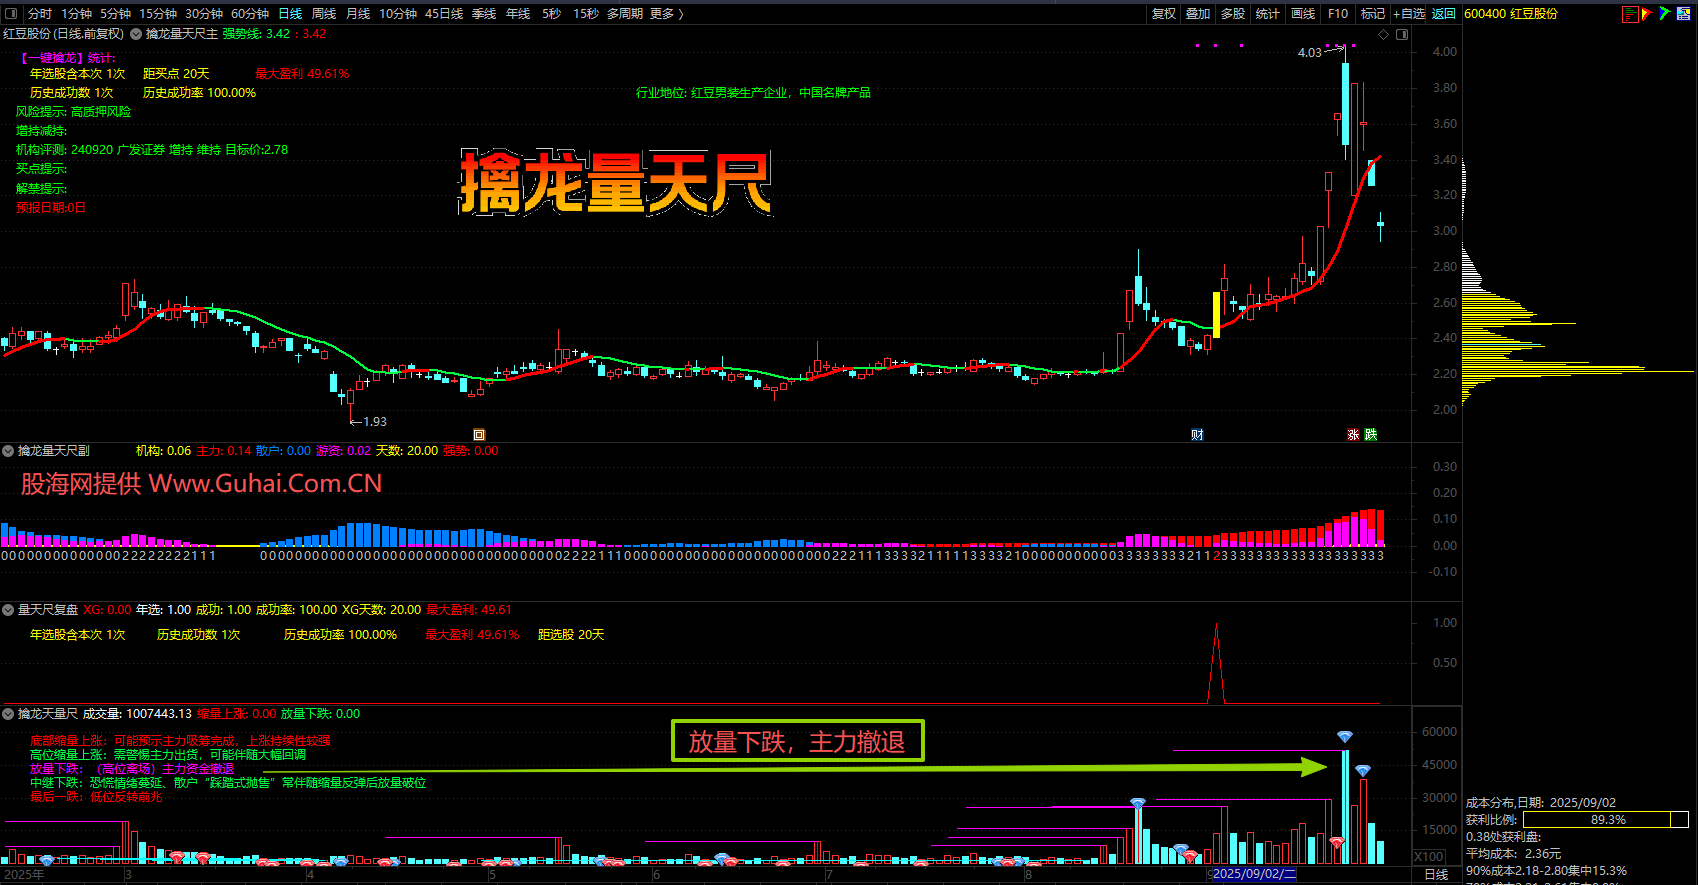
Task: Expand the 量天尺复盘 indicator dropdown
Action: point(8,610)
